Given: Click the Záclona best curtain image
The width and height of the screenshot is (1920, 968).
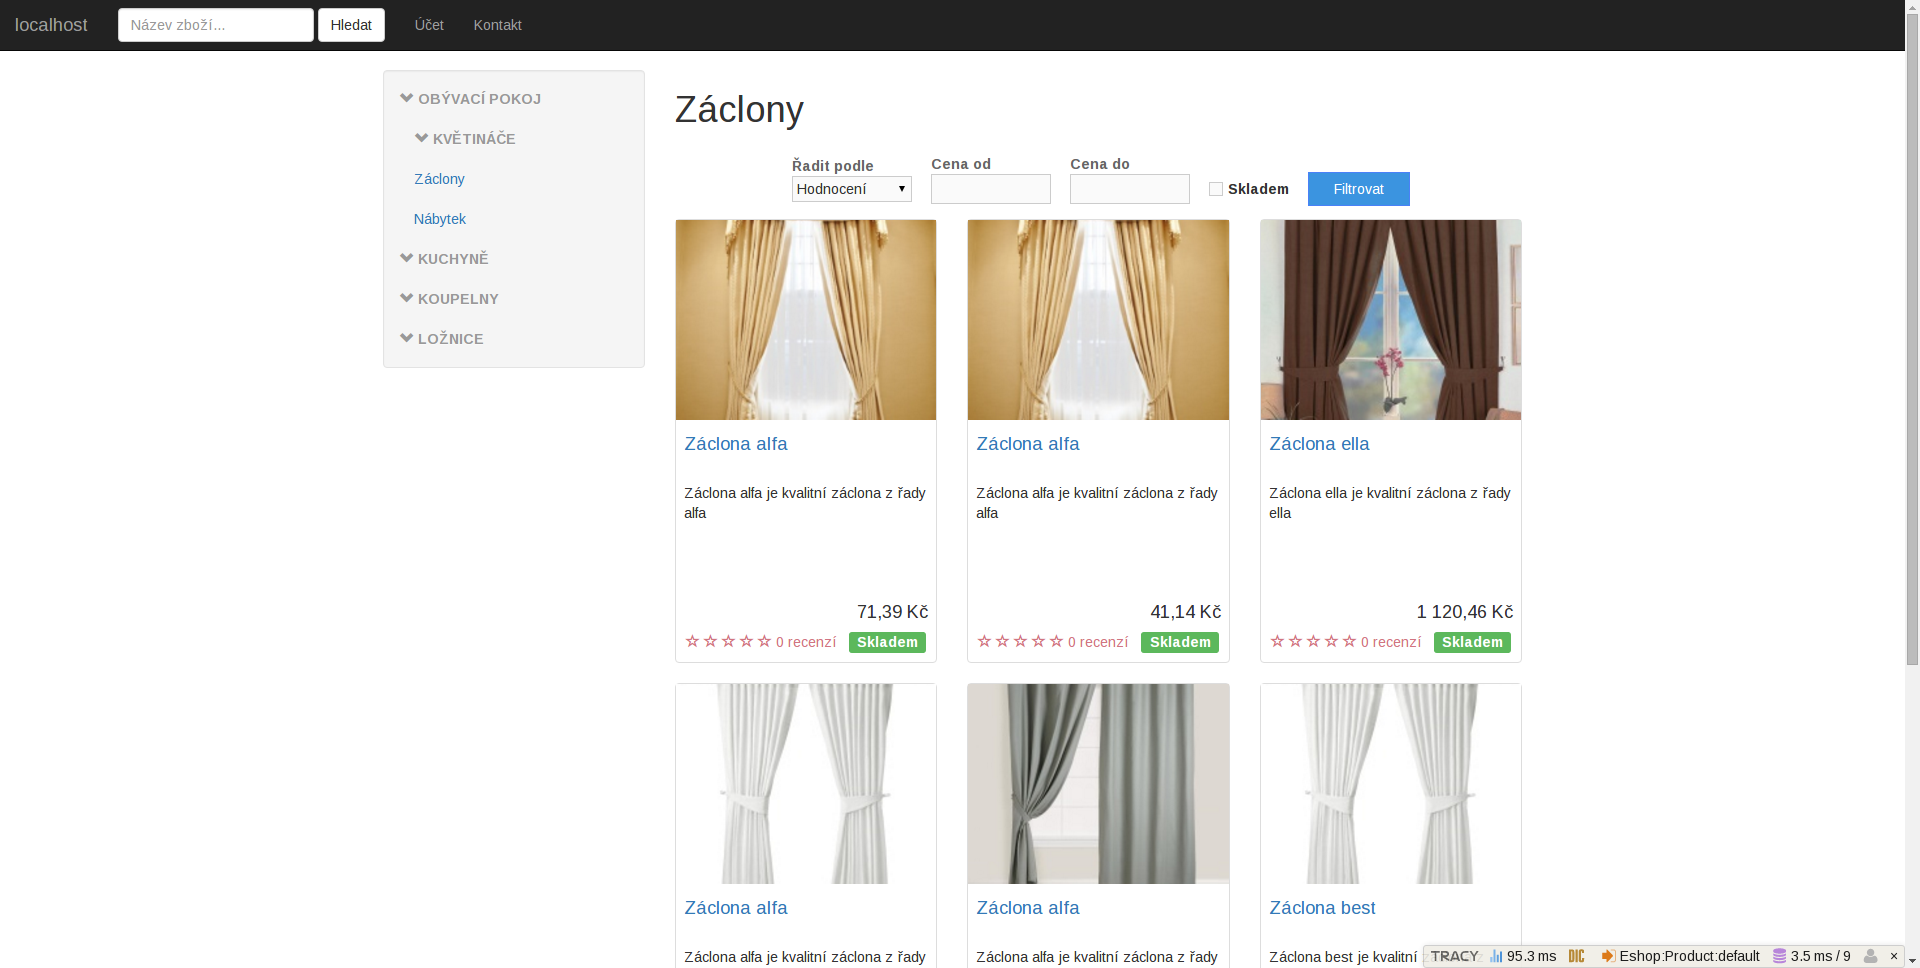Looking at the screenshot, I should pyautogui.click(x=1390, y=784).
